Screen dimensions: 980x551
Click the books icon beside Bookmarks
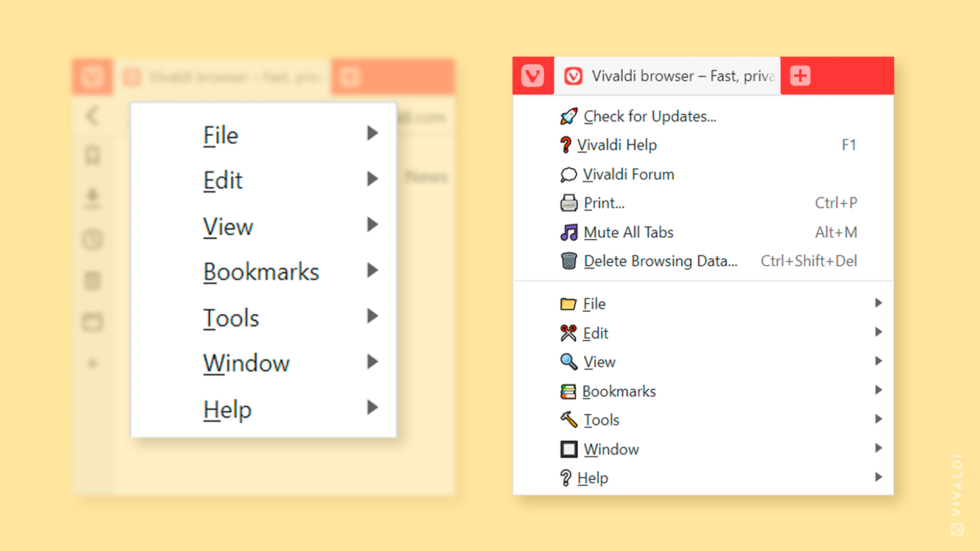(568, 391)
